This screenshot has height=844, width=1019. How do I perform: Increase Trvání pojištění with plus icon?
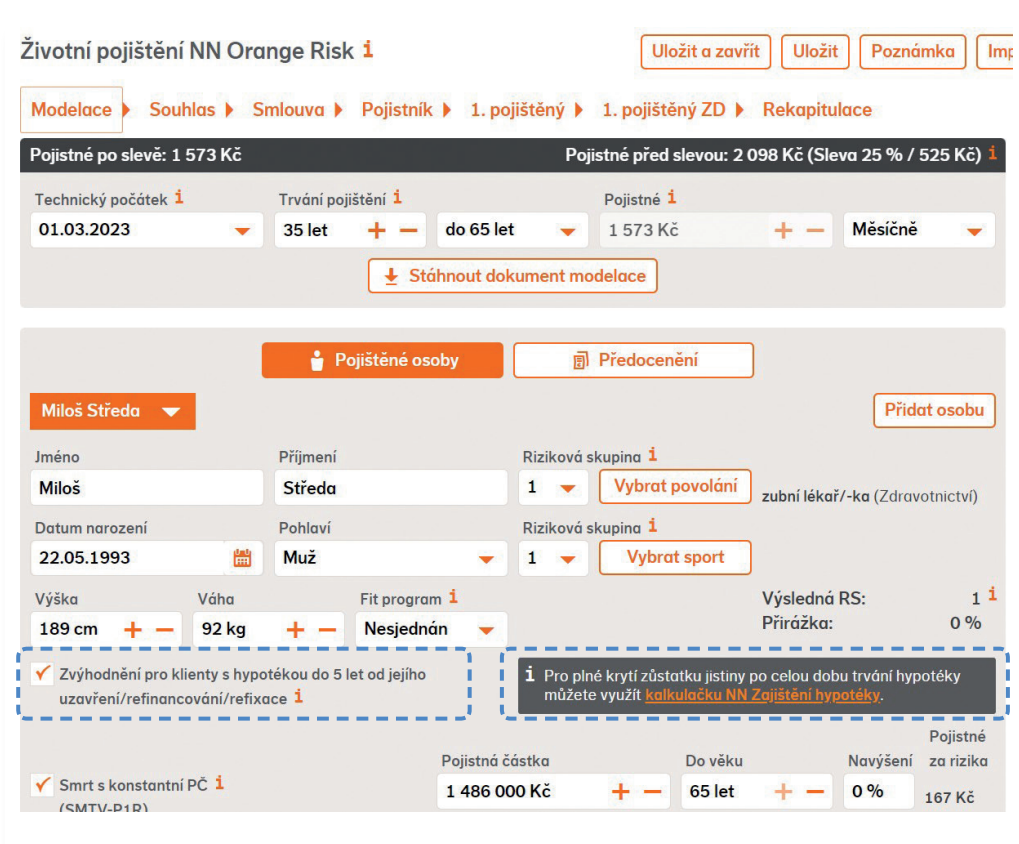[x=377, y=230]
